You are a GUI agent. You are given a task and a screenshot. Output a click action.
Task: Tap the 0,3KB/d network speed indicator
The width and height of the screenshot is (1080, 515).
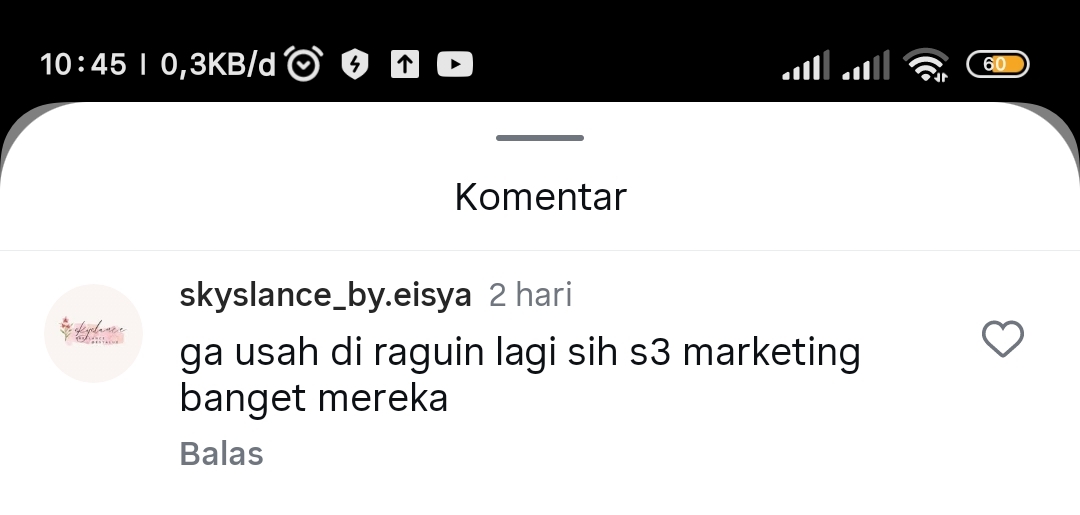pos(218,65)
